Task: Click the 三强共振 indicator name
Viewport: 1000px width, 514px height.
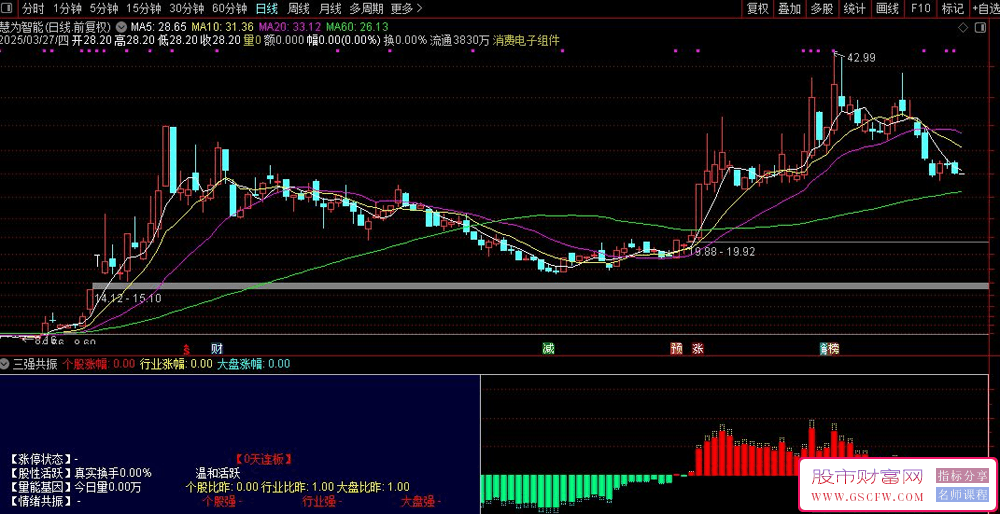Action: 36,364
